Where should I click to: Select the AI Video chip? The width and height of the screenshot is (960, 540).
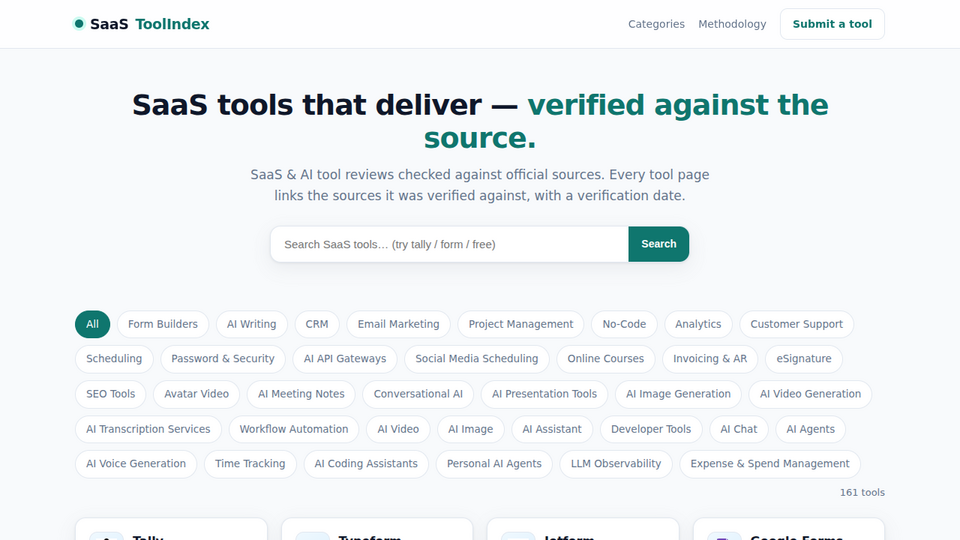399,429
